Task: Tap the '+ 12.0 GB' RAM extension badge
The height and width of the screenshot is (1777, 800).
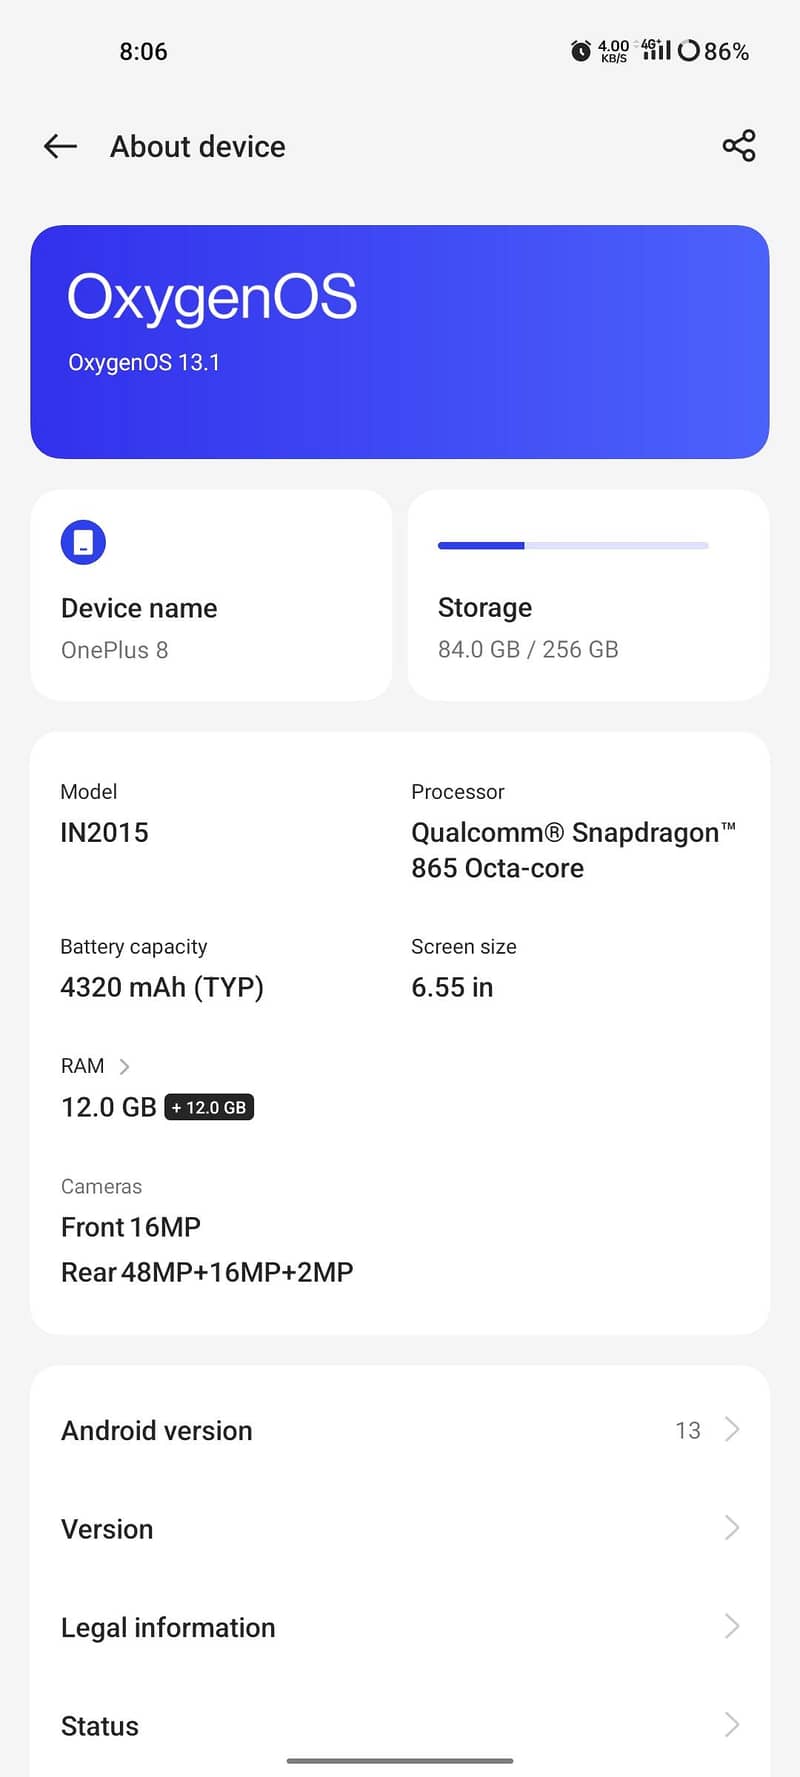Action: pyautogui.click(x=209, y=1107)
